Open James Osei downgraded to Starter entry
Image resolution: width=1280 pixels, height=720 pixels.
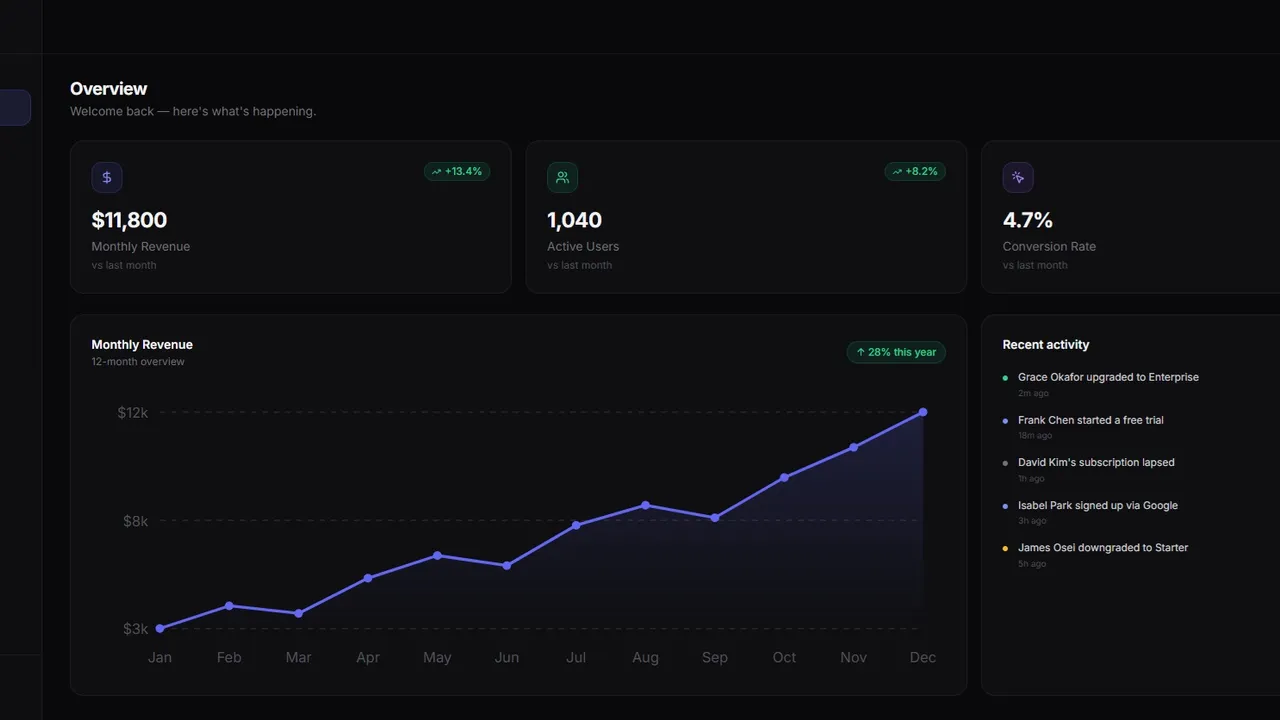point(1103,547)
